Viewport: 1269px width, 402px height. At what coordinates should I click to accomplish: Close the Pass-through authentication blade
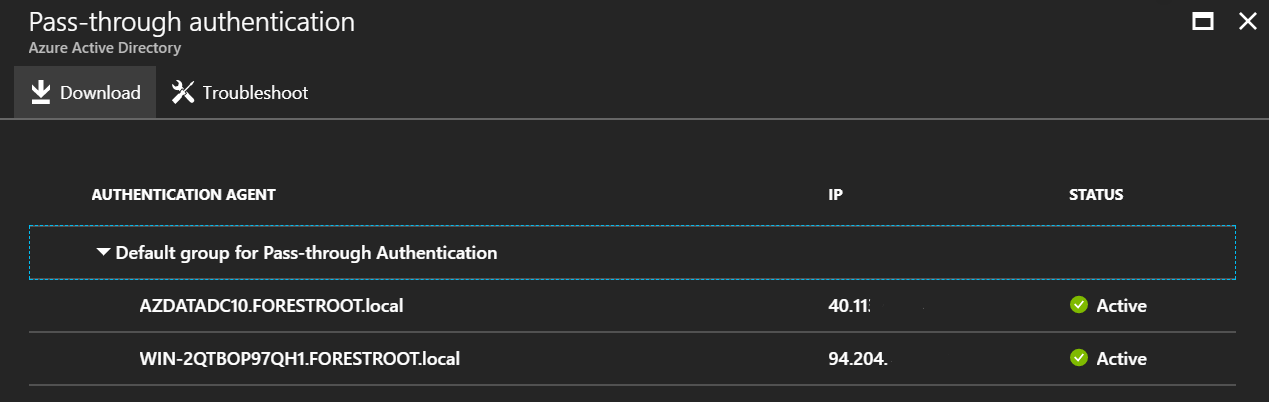[x=1247, y=21]
